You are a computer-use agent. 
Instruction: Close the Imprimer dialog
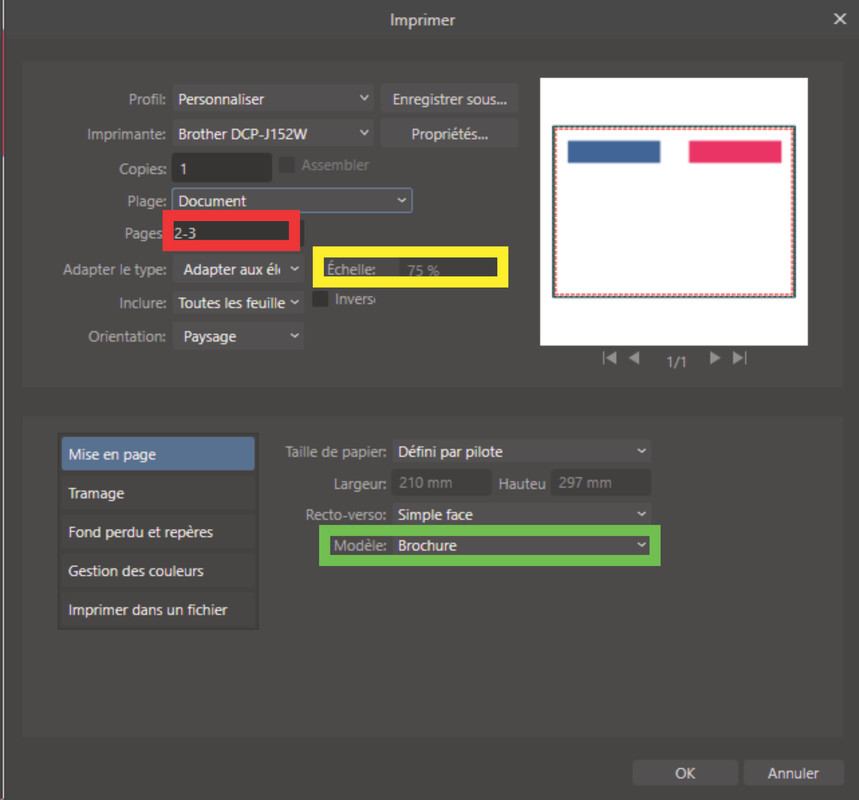point(839,19)
